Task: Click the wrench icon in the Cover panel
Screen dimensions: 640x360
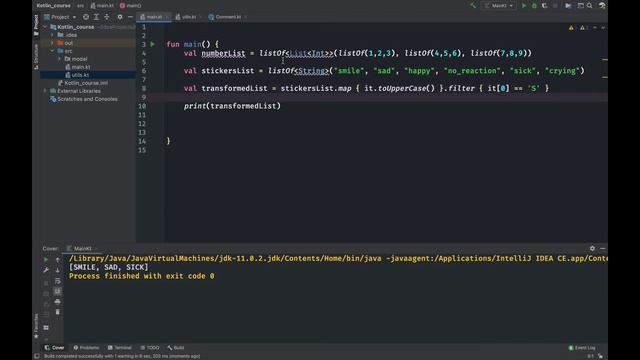Action: pos(46,270)
